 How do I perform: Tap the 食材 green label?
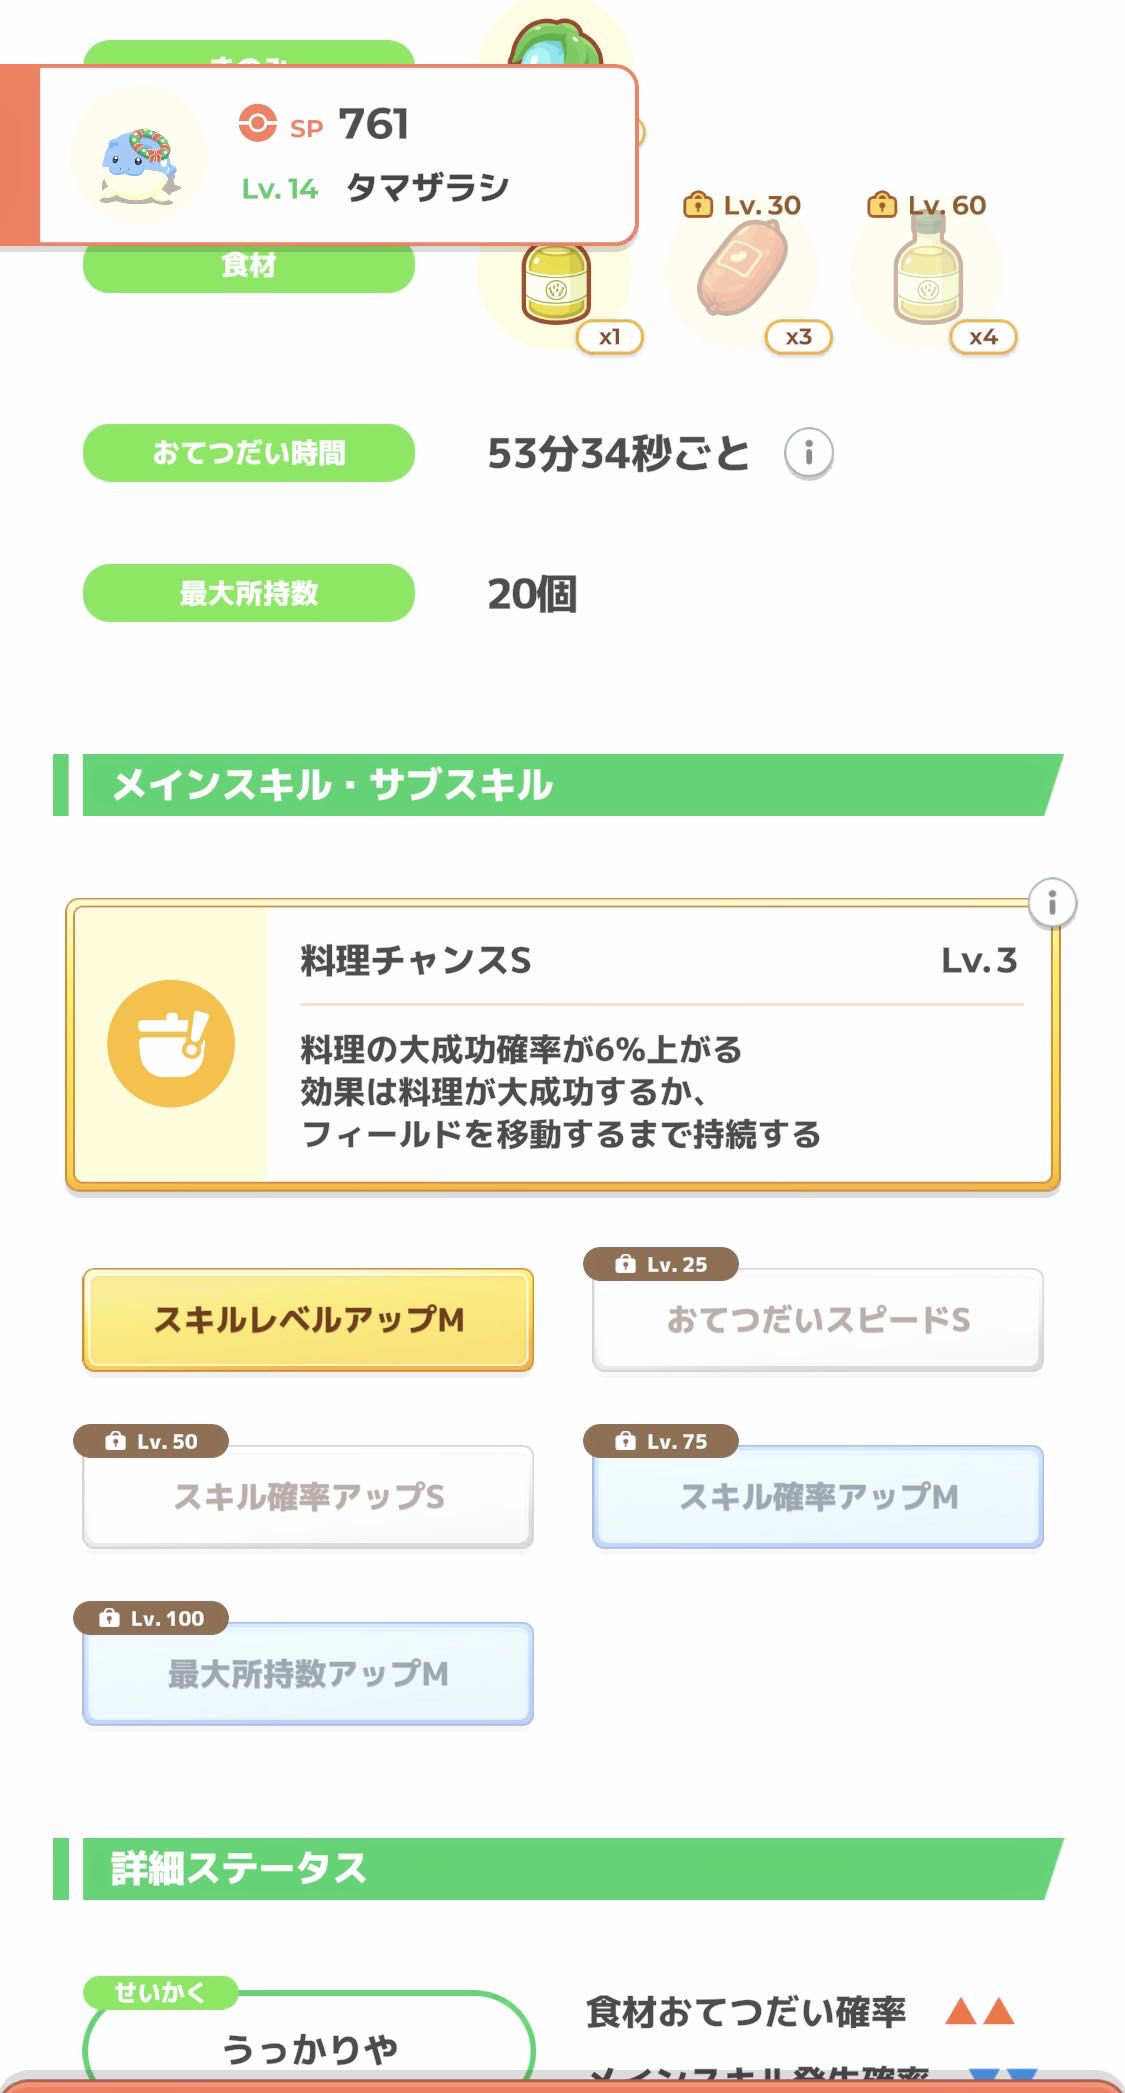(x=248, y=267)
